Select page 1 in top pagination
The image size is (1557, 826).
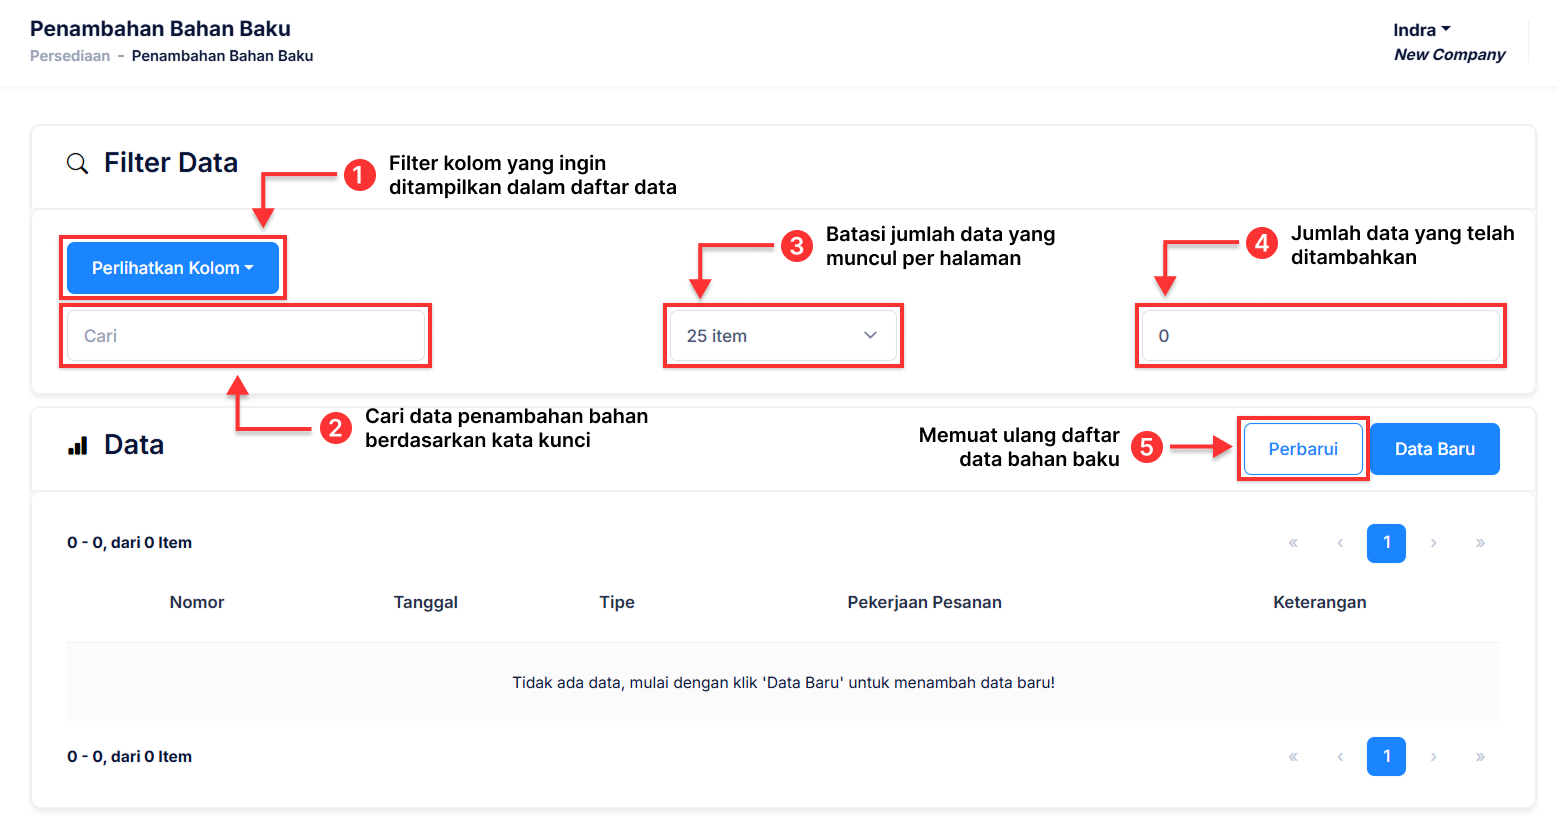(x=1386, y=543)
